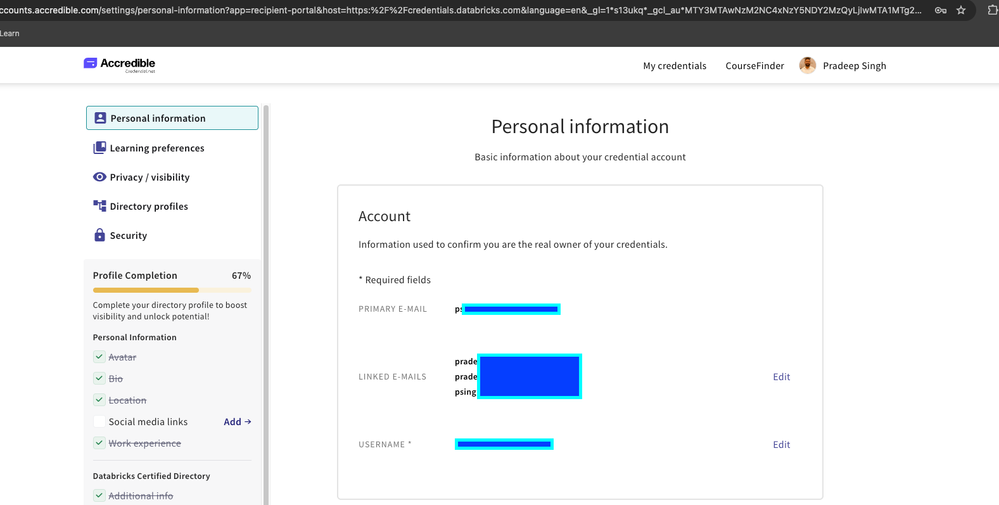The width and height of the screenshot is (999, 505).
Task: Bookmark page with the star icon
Action: [961, 10]
